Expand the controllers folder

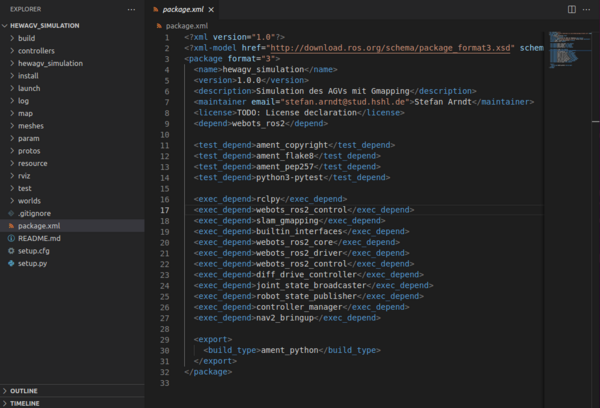(10, 50)
